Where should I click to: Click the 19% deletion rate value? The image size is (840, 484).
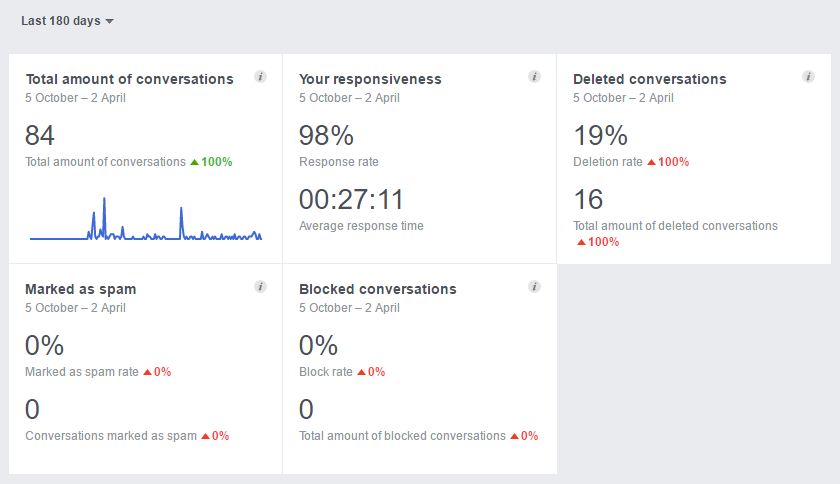coord(601,135)
